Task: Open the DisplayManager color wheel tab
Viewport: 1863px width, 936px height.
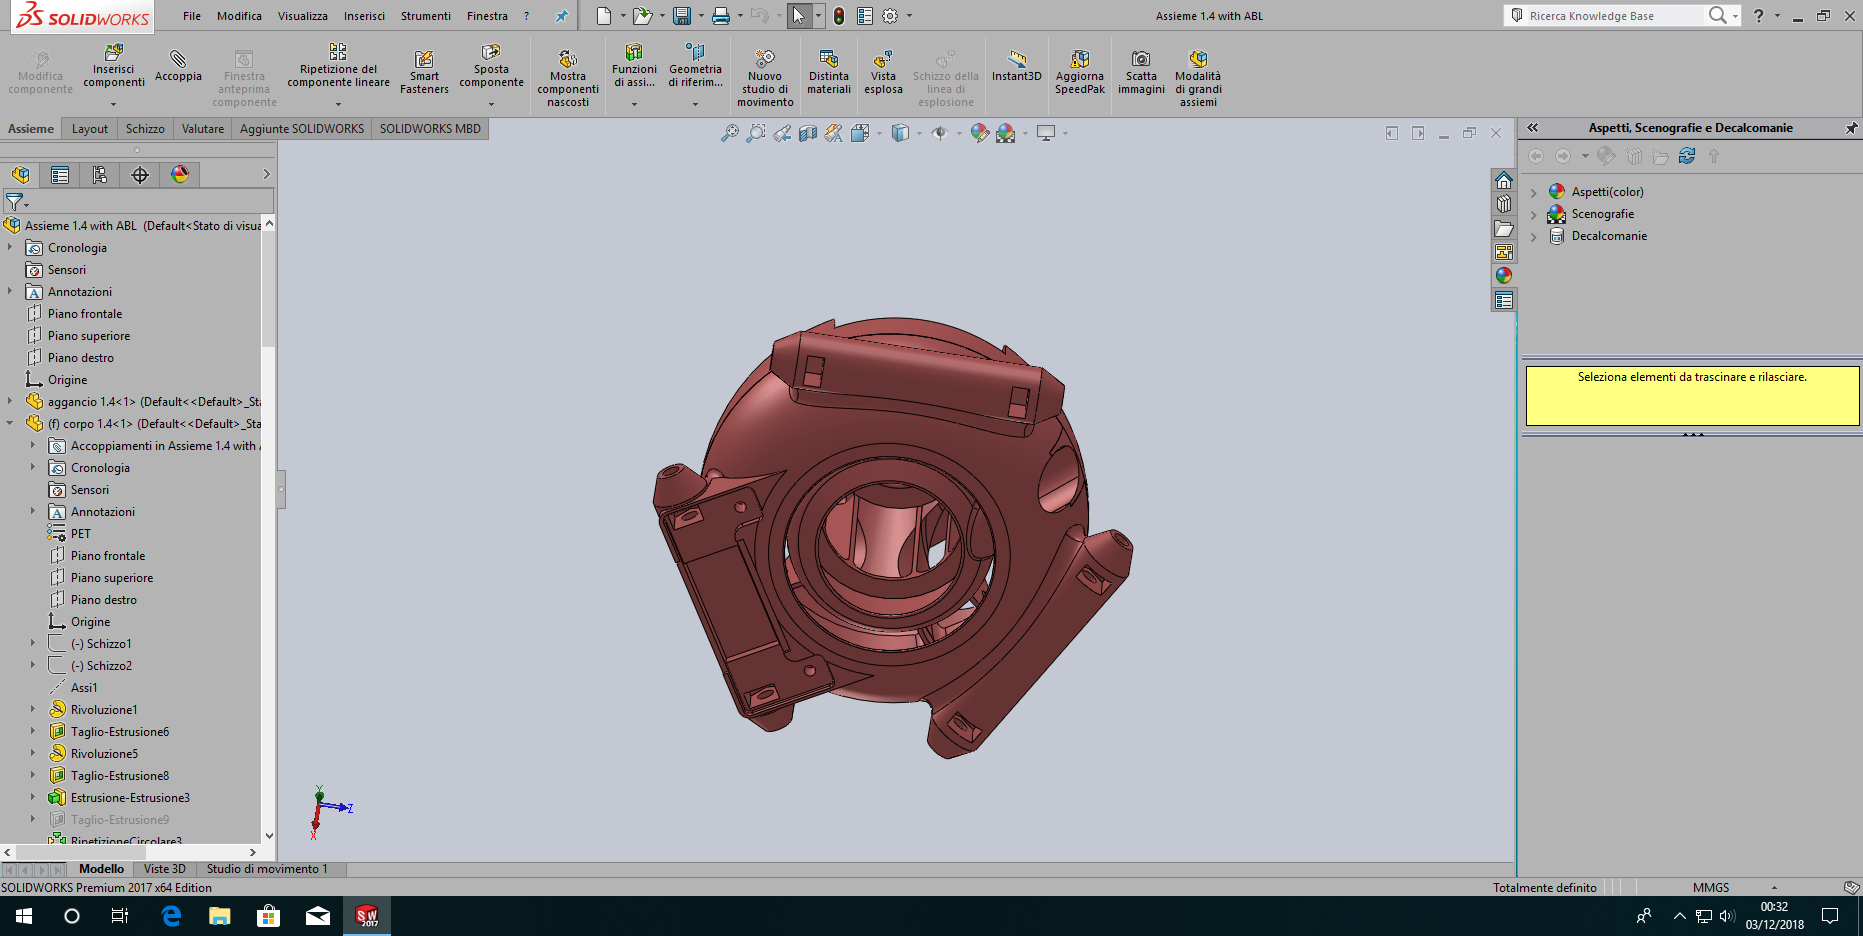Action: pyautogui.click(x=180, y=175)
